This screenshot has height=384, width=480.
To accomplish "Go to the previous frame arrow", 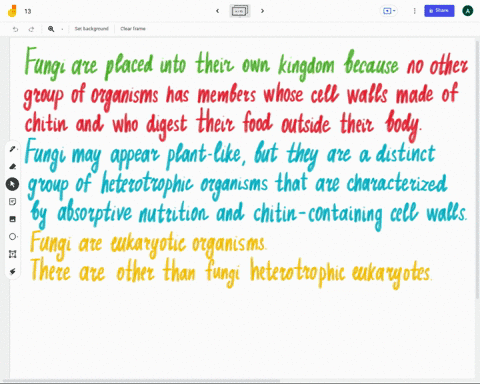I will pos(217,11).
